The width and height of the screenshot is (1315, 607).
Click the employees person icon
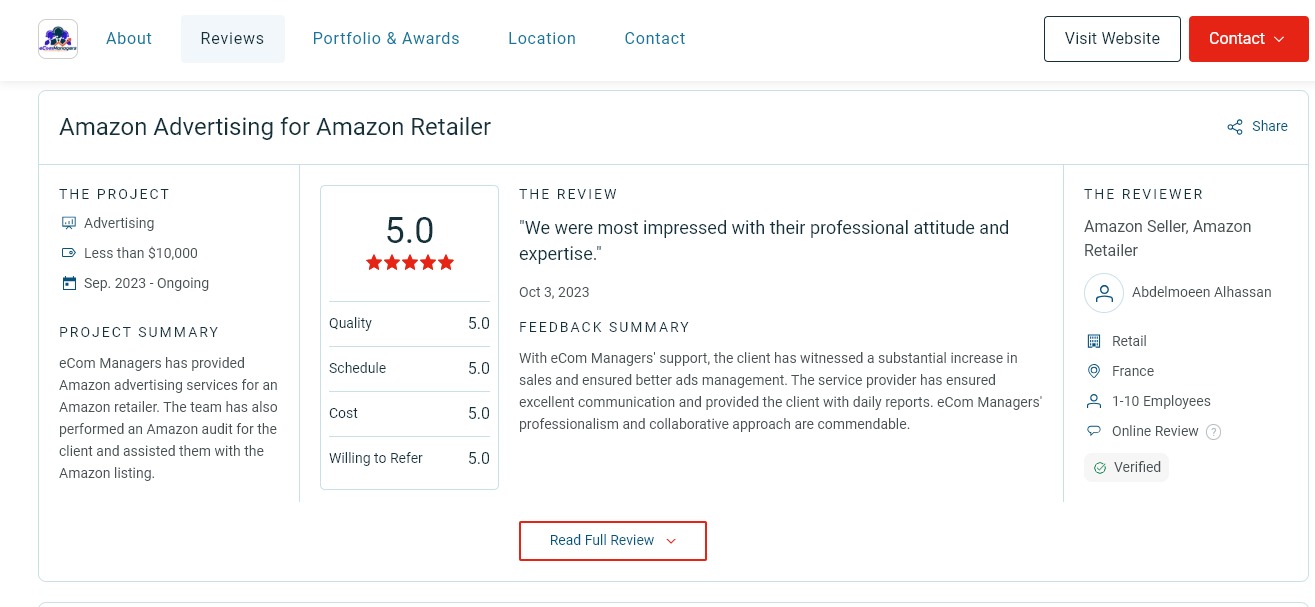[1093, 401]
